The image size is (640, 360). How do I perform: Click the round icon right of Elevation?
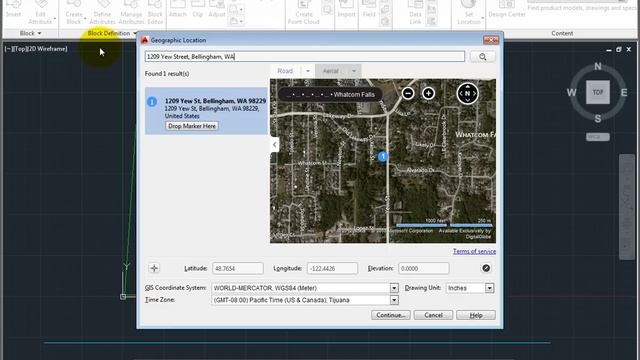coord(486,268)
